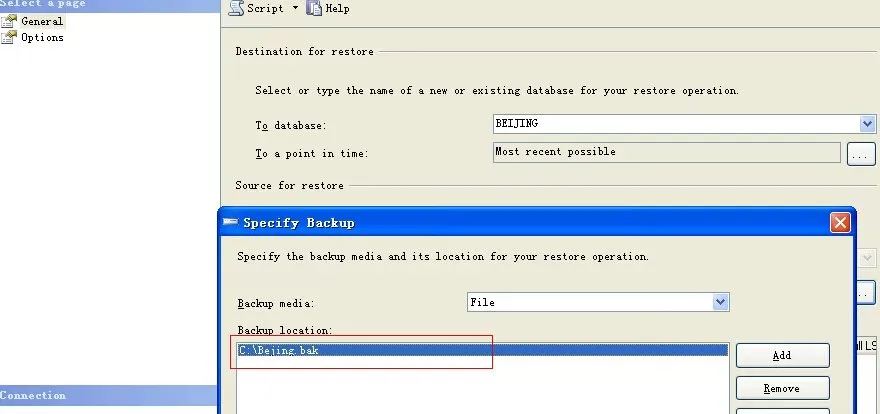Click the Most recent possible field
Screen dimensions: 880x414
click(667, 152)
